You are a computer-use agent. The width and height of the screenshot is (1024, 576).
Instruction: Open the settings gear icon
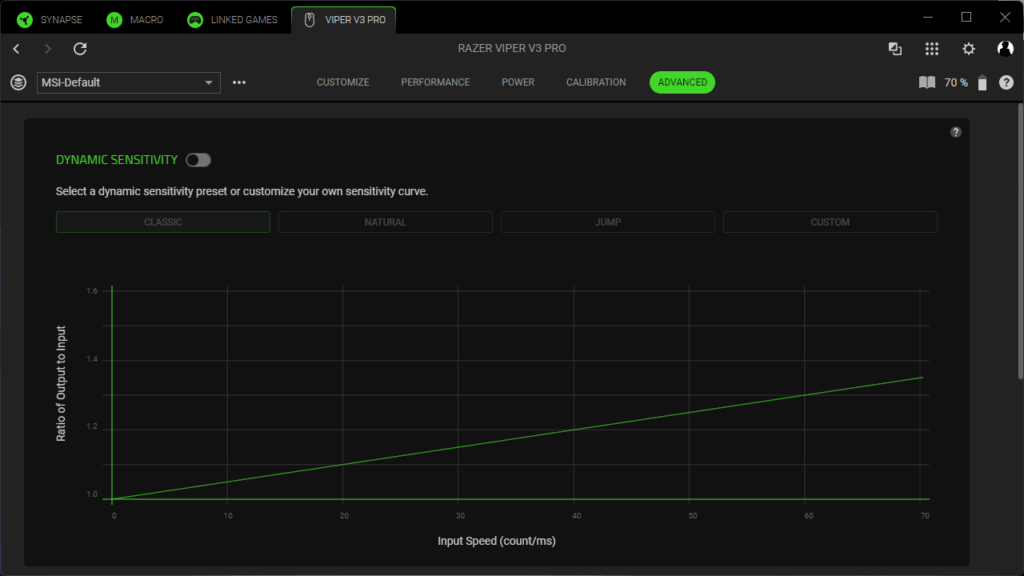pyautogui.click(x=968, y=49)
